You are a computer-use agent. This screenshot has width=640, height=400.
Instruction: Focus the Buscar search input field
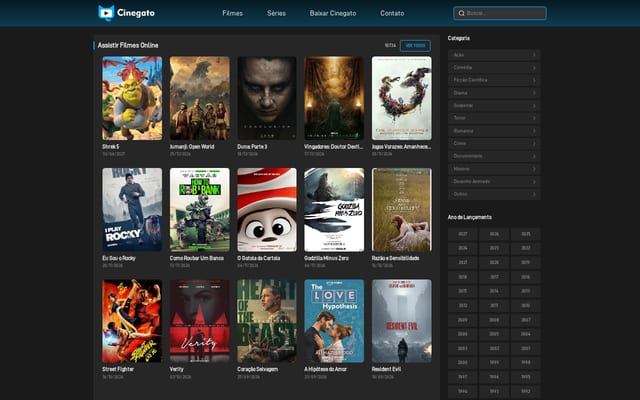click(500, 13)
